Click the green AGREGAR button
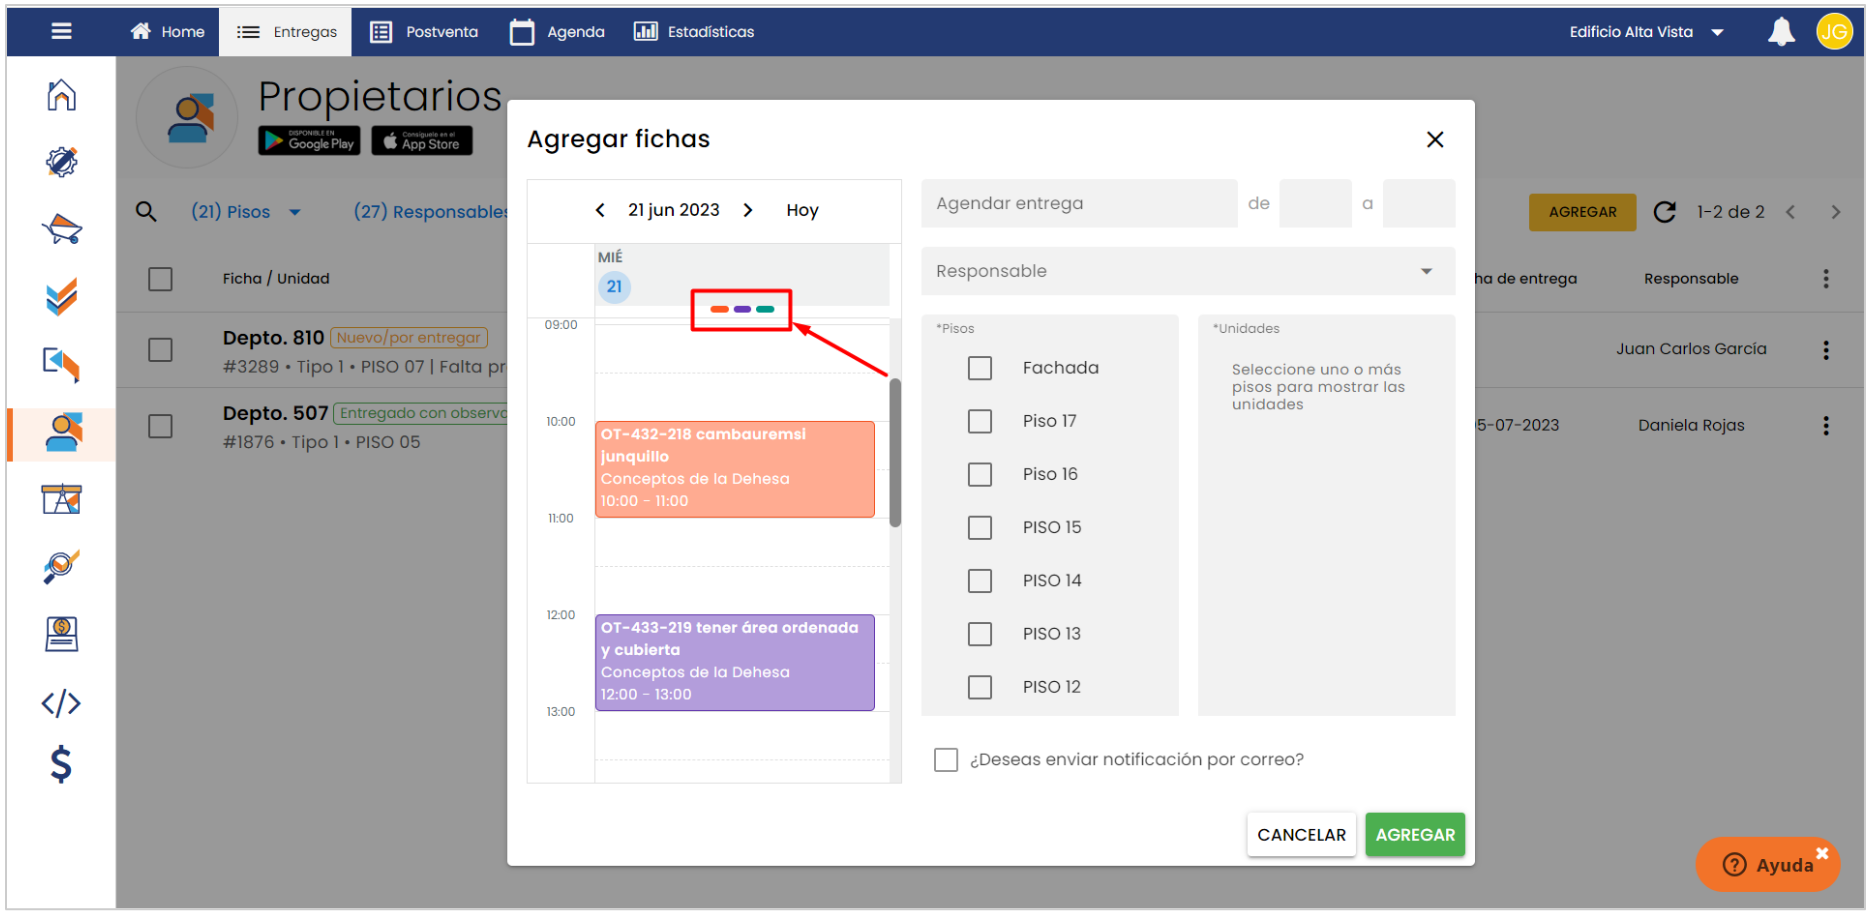Image resolution: width=1868 pixels, height=915 pixels. click(1415, 835)
